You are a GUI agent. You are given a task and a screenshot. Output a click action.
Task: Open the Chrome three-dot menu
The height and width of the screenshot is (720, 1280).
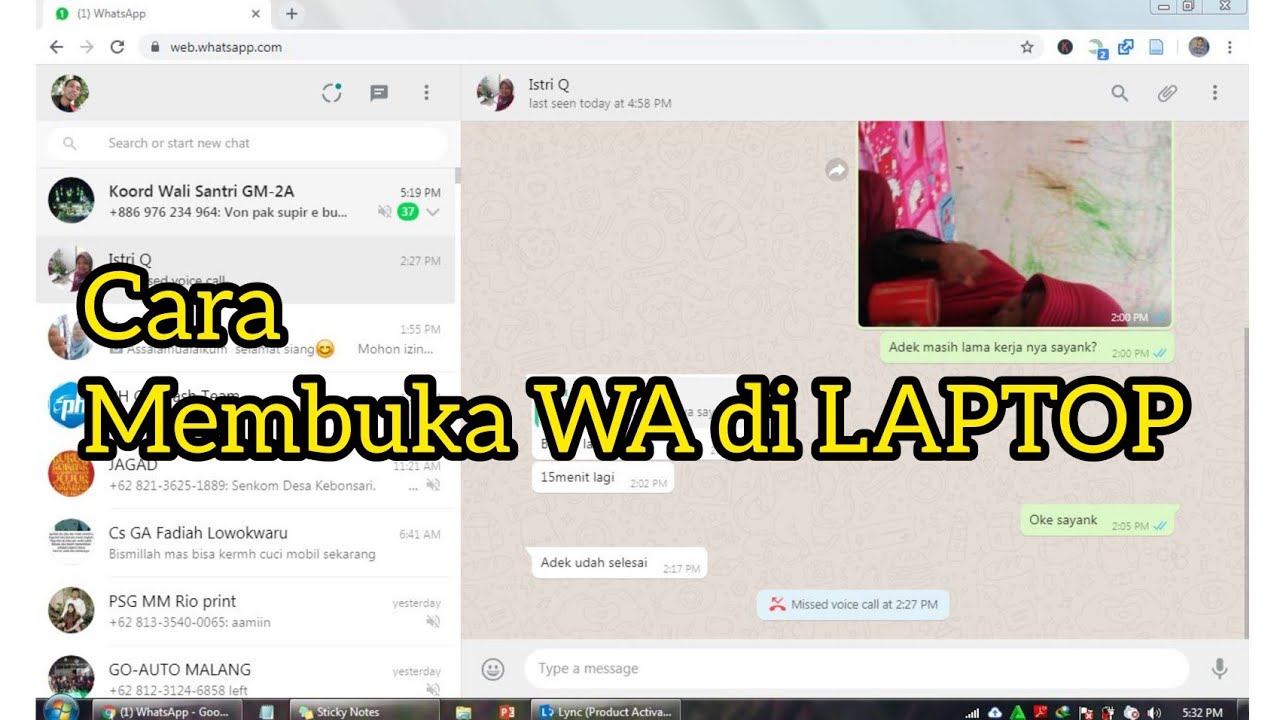tap(1229, 47)
